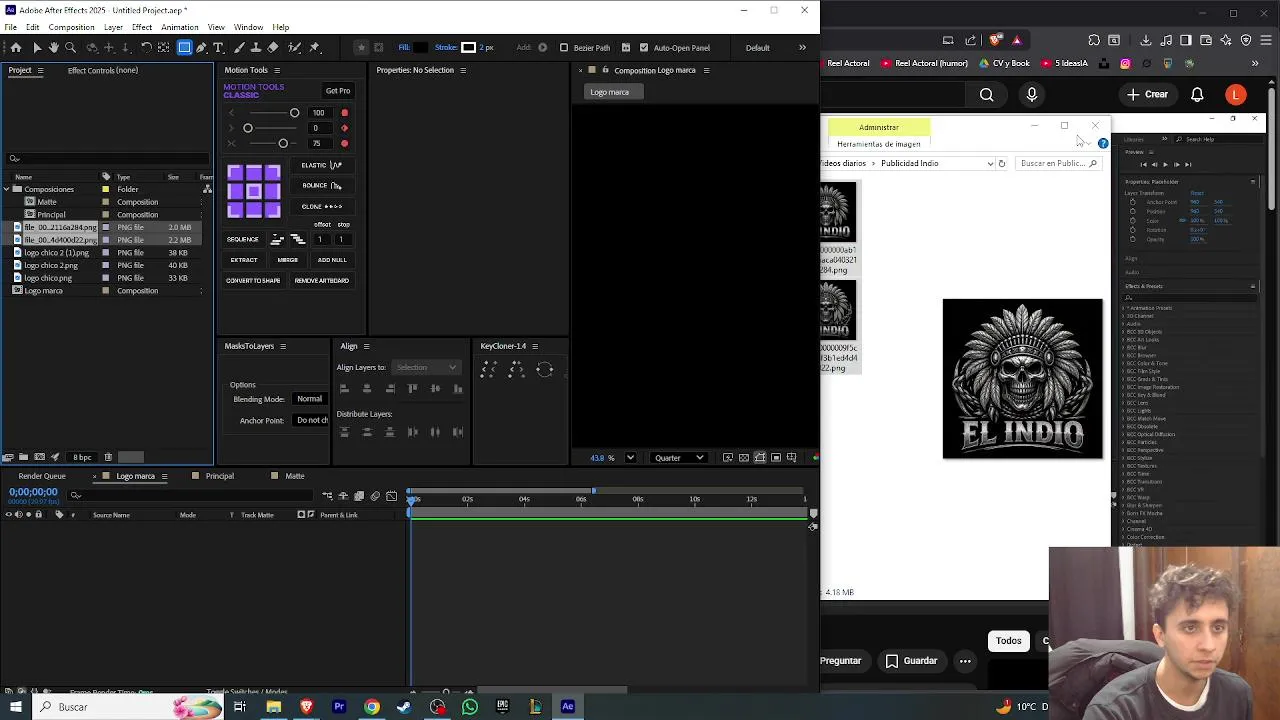Select the Rectangle shape tool
The height and width of the screenshot is (720, 1280).
(x=185, y=47)
